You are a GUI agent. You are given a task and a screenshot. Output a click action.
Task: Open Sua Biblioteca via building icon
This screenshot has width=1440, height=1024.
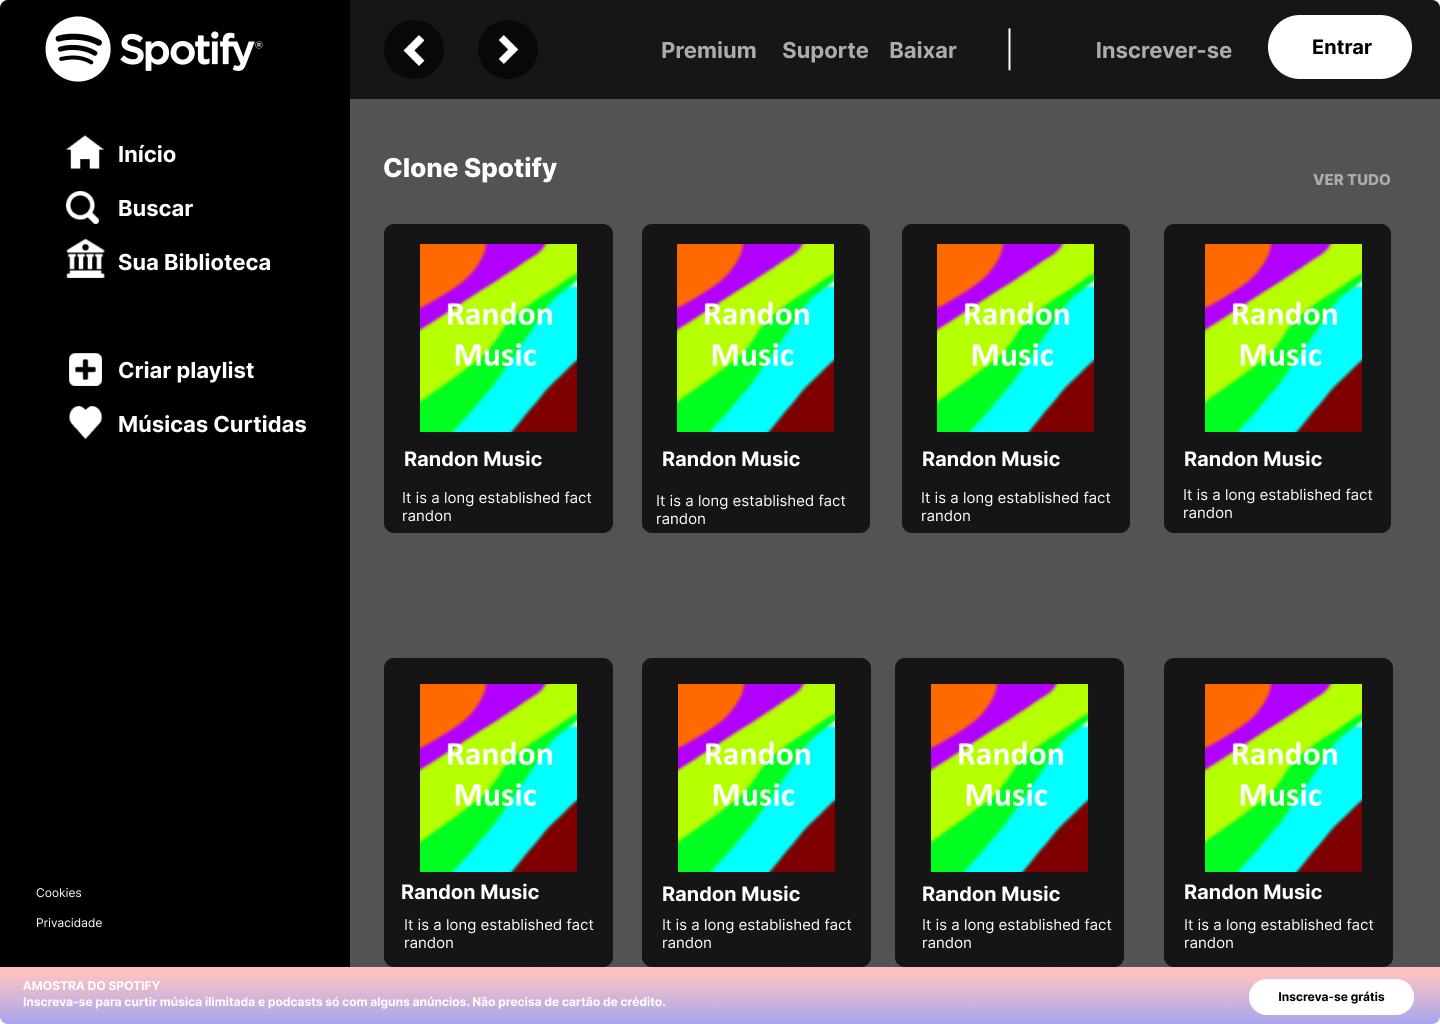85,260
